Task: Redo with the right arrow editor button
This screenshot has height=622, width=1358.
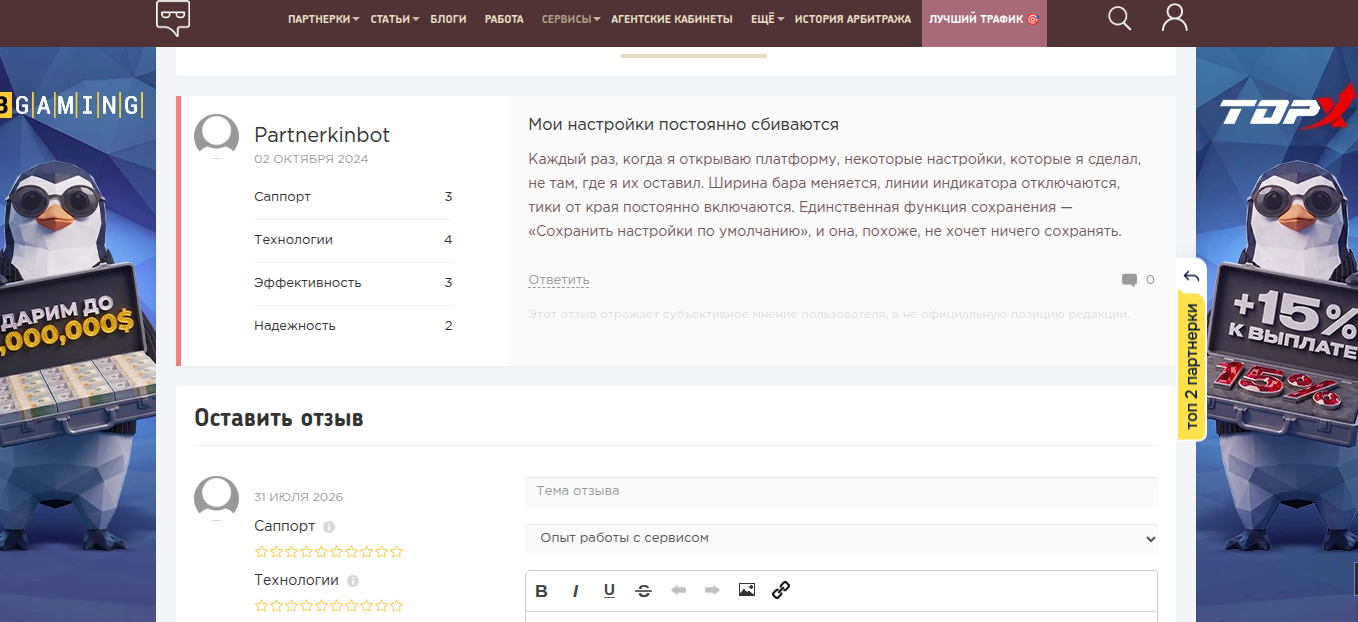Action: [x=712, y=591]
